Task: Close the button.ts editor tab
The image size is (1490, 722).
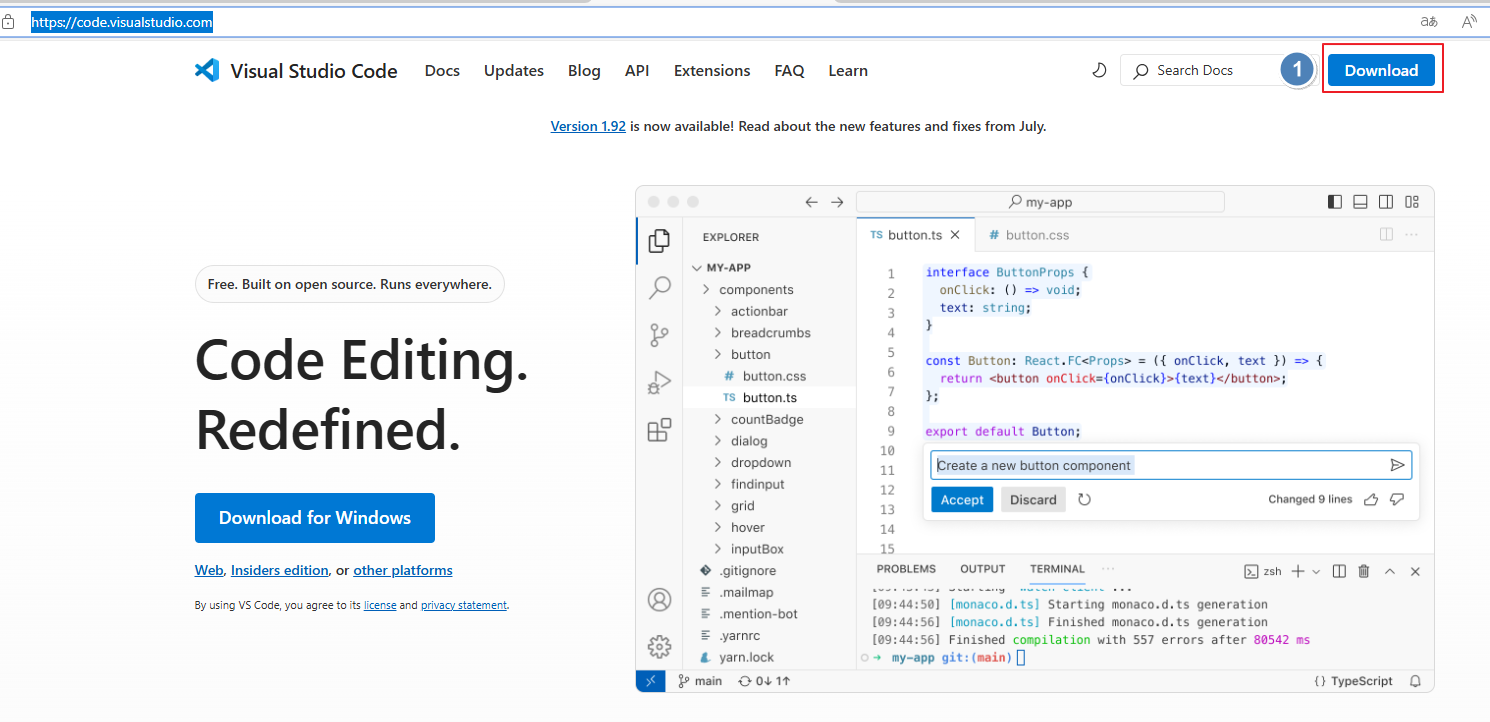Action: coord(955,235)
